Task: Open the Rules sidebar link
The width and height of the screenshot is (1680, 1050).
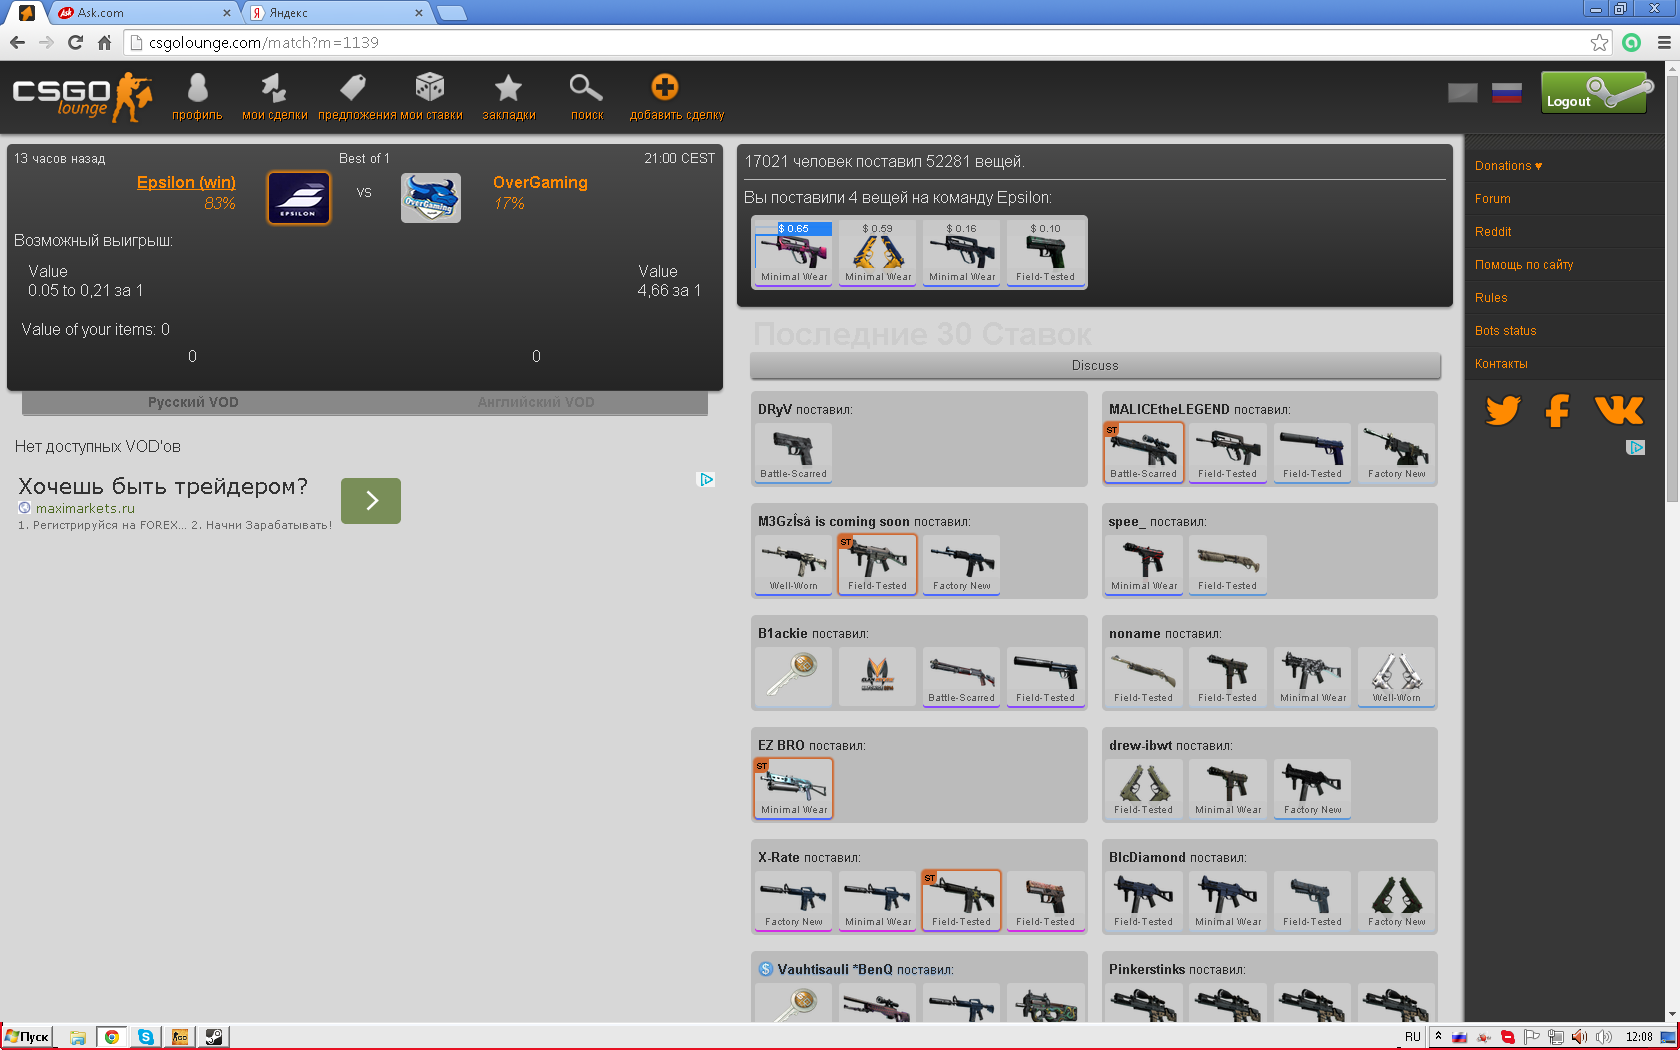Action: [1491, 298]
